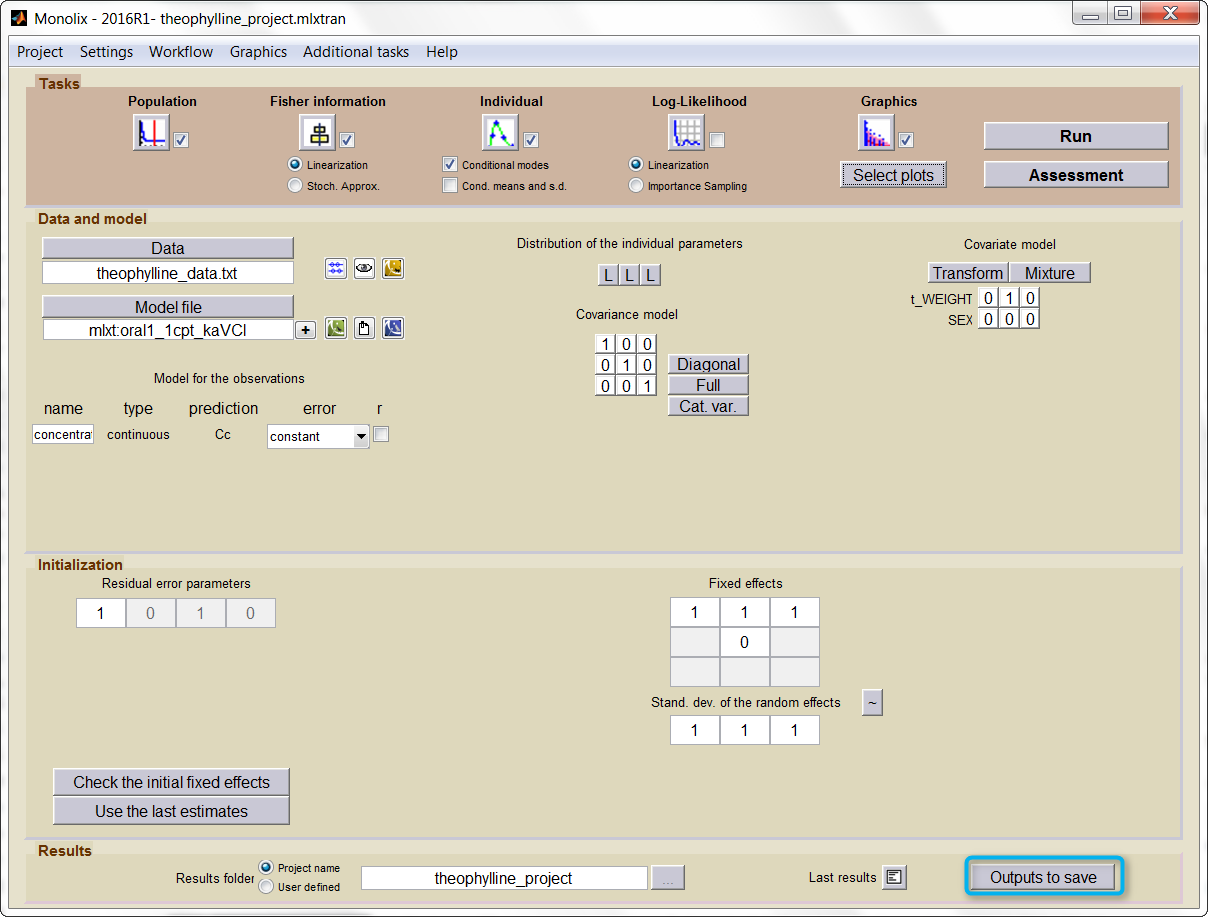Image resolution: width=1208 pixels, height=917 pixels.
Task: Click the Model file button
Action: [x=168, y=307]
